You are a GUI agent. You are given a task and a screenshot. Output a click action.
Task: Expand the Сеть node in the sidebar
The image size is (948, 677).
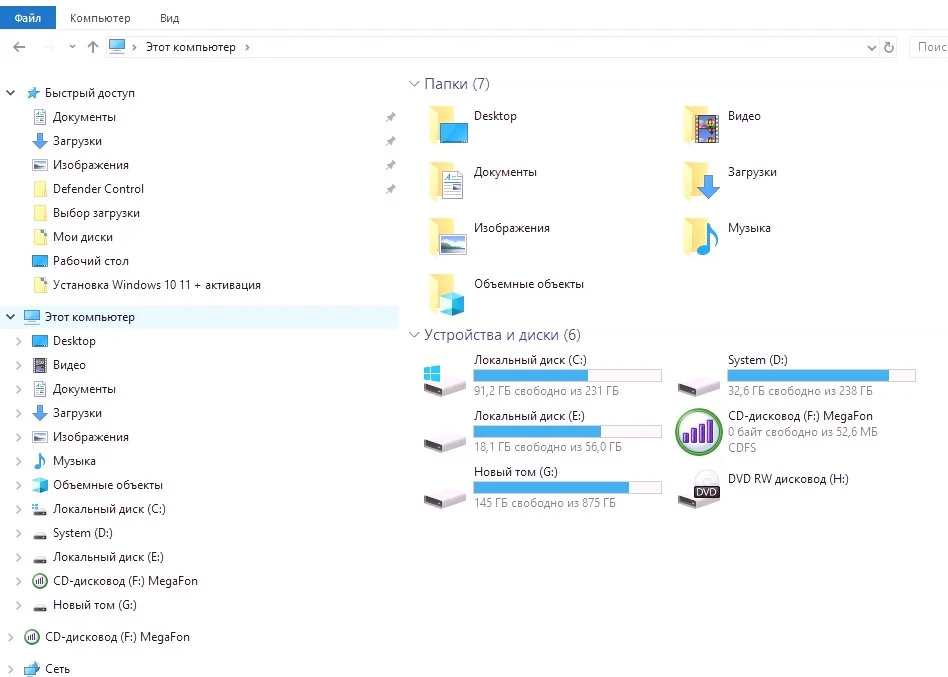click(11, 669)
